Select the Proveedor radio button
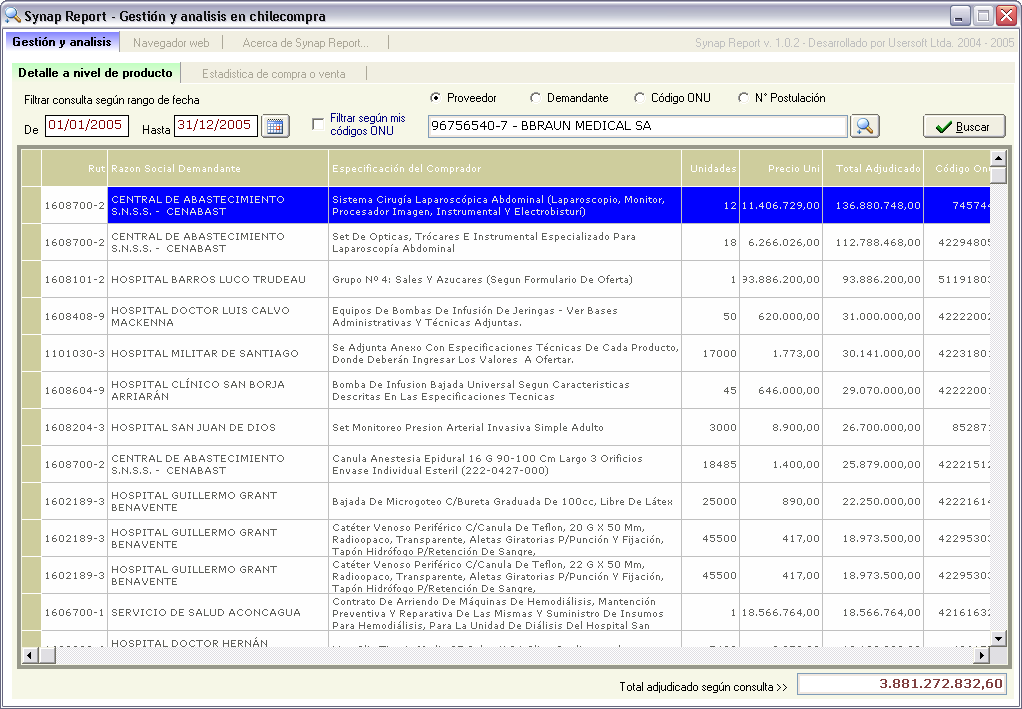The width and height of the screenshot is (1022, 709). [x=435, y=98]
